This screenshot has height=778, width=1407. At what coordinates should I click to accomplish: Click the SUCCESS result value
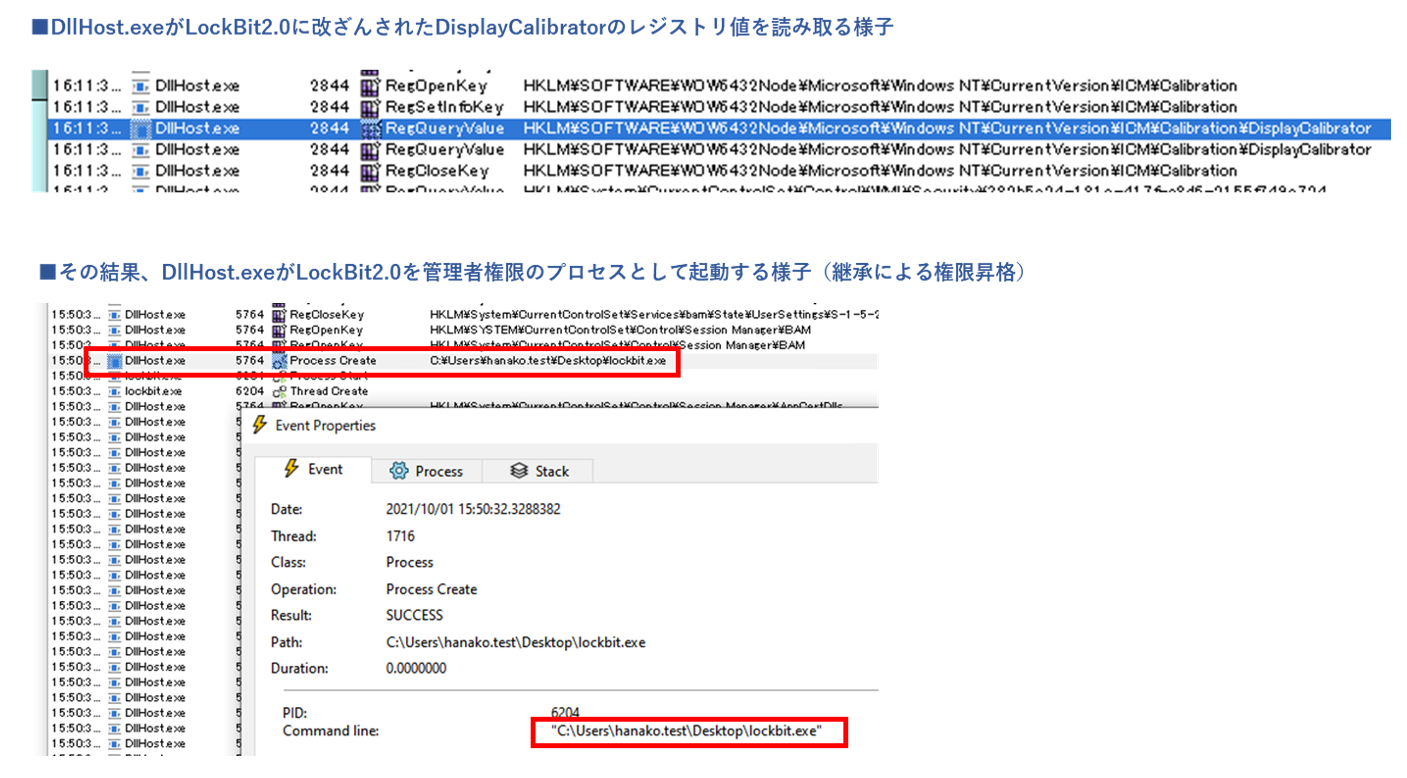414,615
